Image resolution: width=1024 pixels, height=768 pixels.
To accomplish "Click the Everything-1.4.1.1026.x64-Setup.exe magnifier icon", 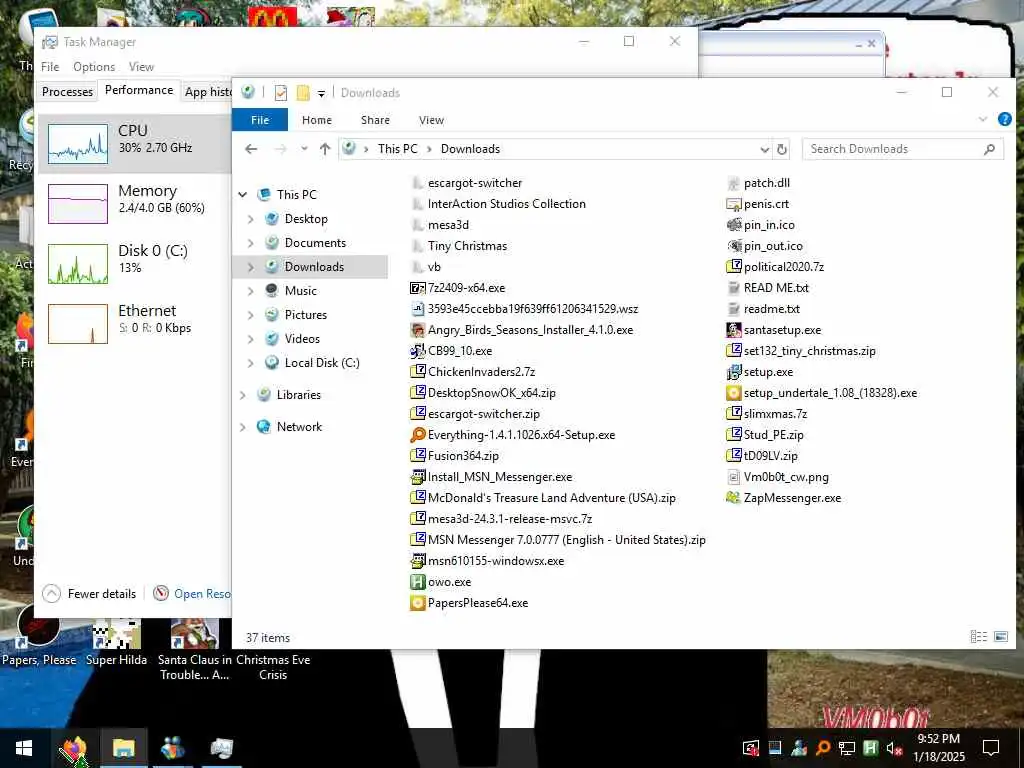I will click(x=417, y=435).
